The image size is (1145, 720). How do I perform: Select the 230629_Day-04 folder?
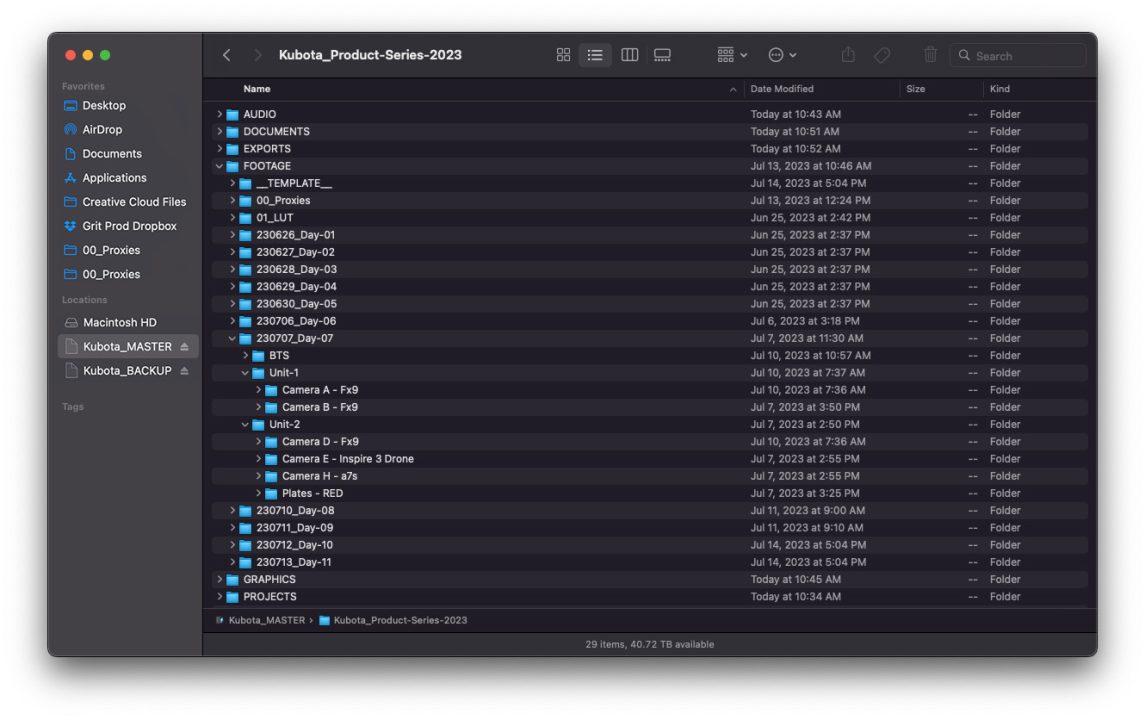[x=650, y=286]
